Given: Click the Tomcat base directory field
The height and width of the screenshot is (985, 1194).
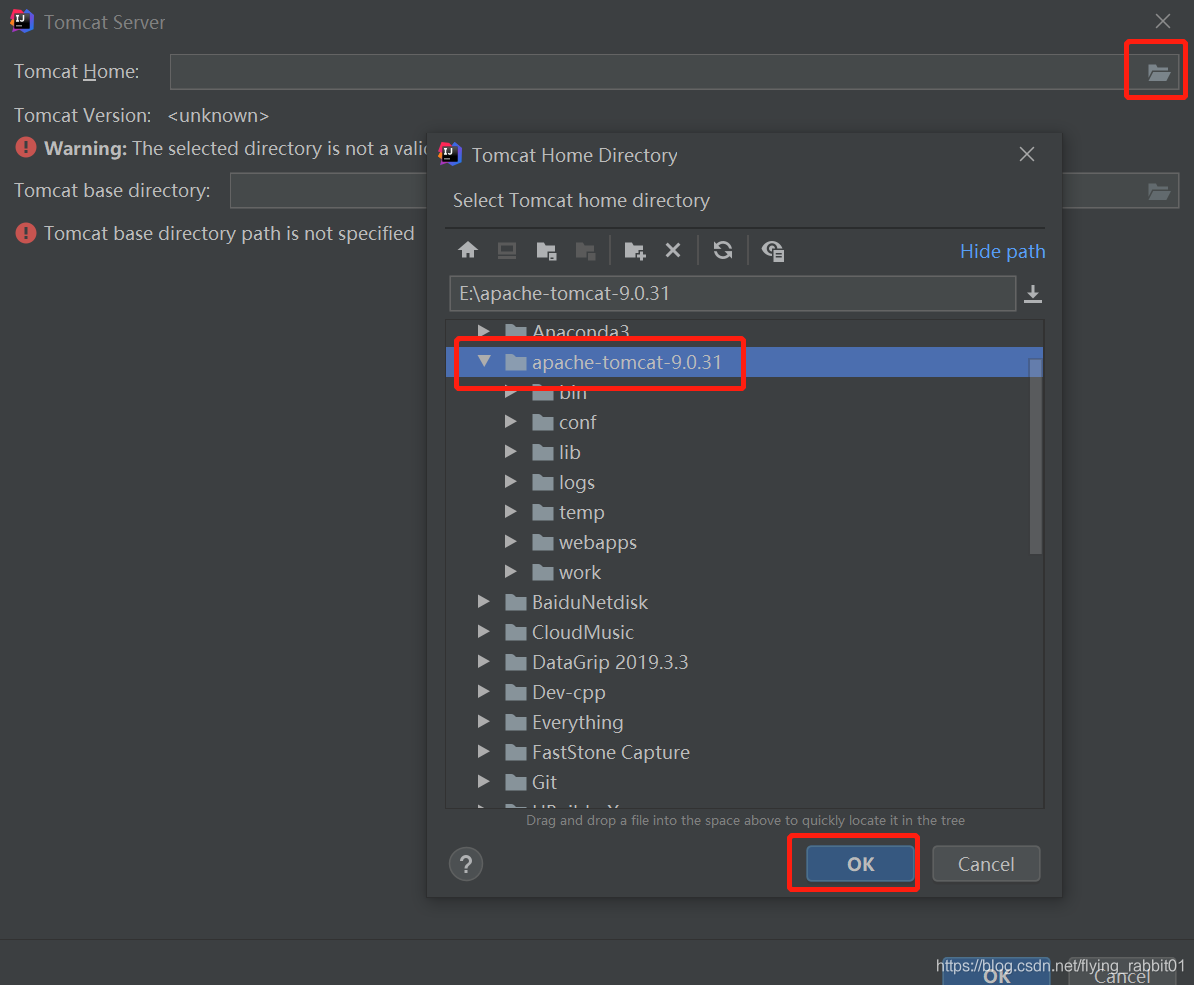Looking at the screenshot, I should pyautogui.click(x=704, y=190).
